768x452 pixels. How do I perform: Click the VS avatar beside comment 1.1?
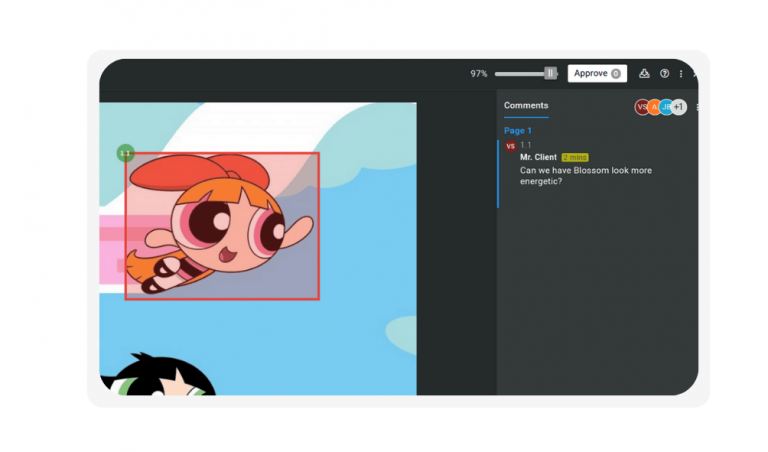coord(510,146)
